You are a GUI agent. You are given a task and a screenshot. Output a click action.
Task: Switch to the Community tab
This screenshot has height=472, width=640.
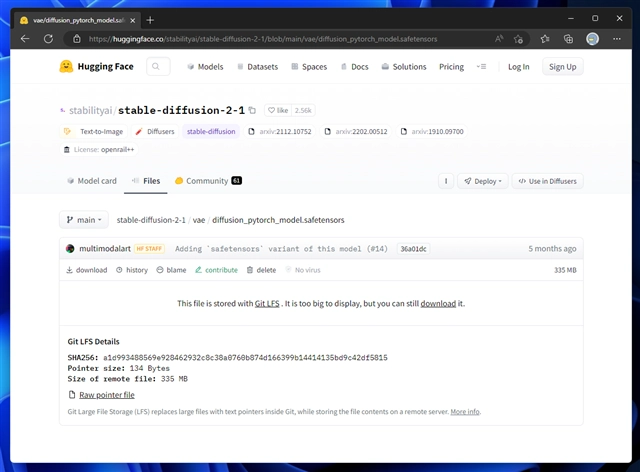coord(208,181)
